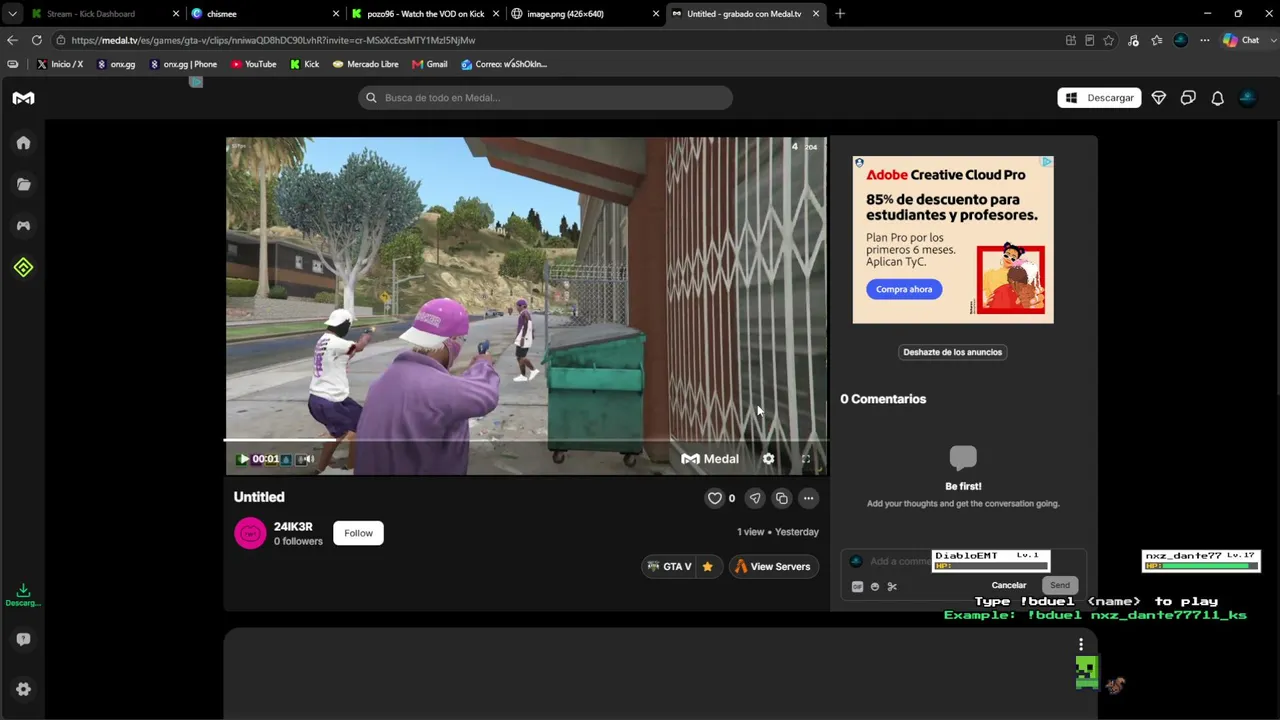This screenshot has width=1280, height=720.
Task: Select the green diamond icon in sidebar
Action: [x=23, y=267]
